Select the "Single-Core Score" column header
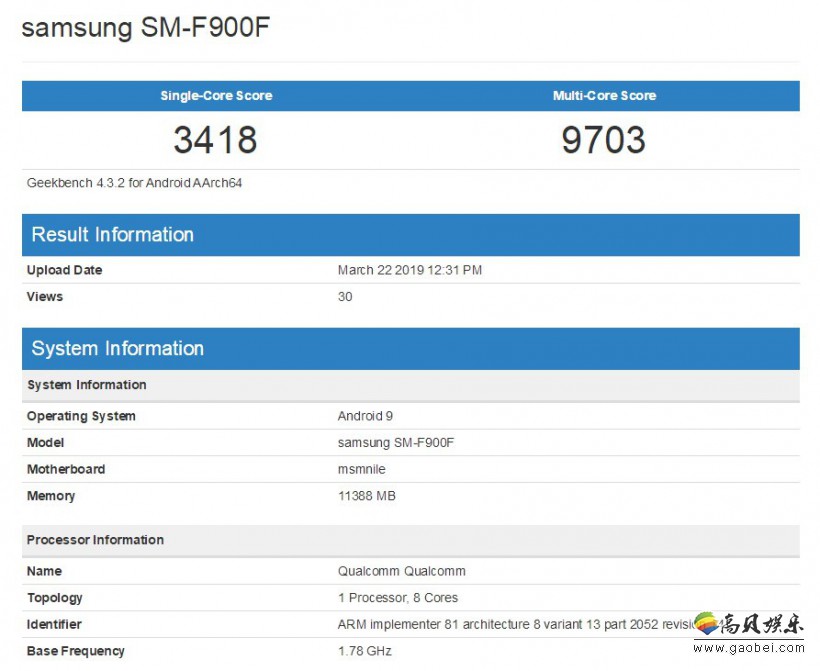Image resolution: width=820 pixels, height=671 pixels. coord(216,96)
